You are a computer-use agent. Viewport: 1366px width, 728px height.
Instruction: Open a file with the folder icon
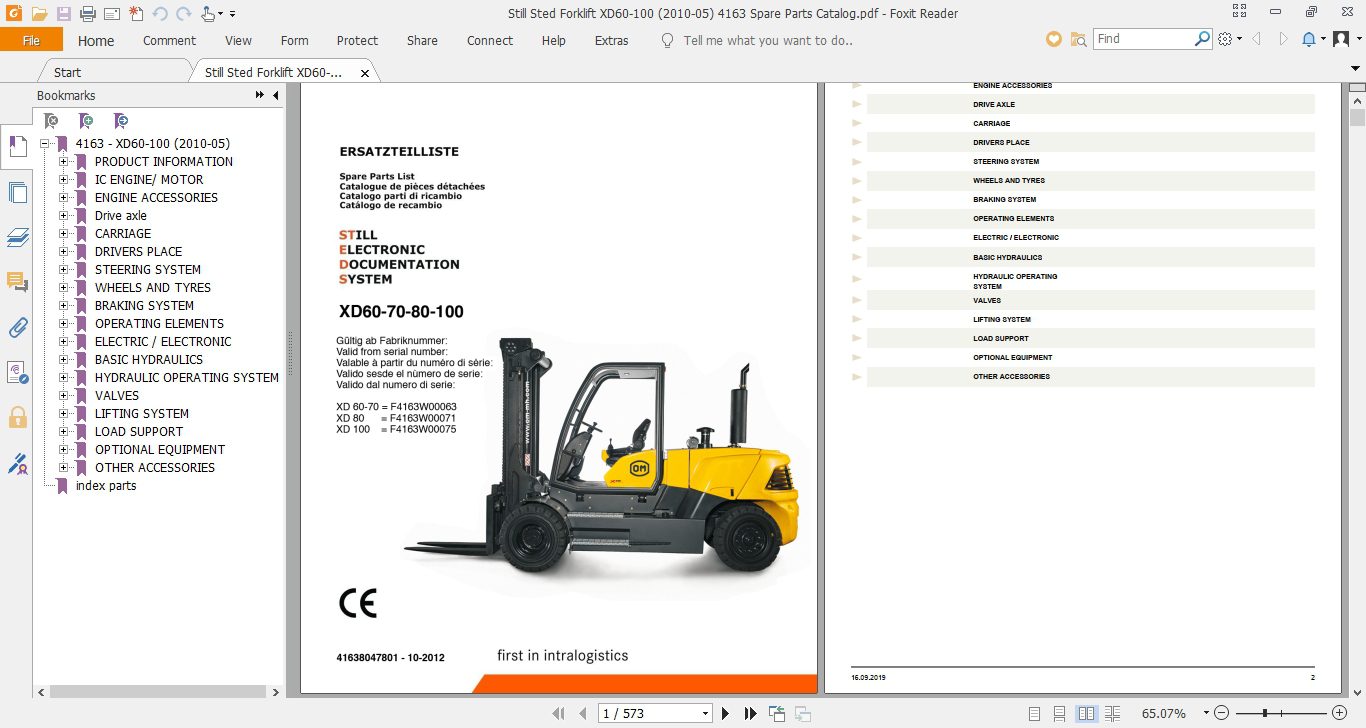tap(39, 14)
